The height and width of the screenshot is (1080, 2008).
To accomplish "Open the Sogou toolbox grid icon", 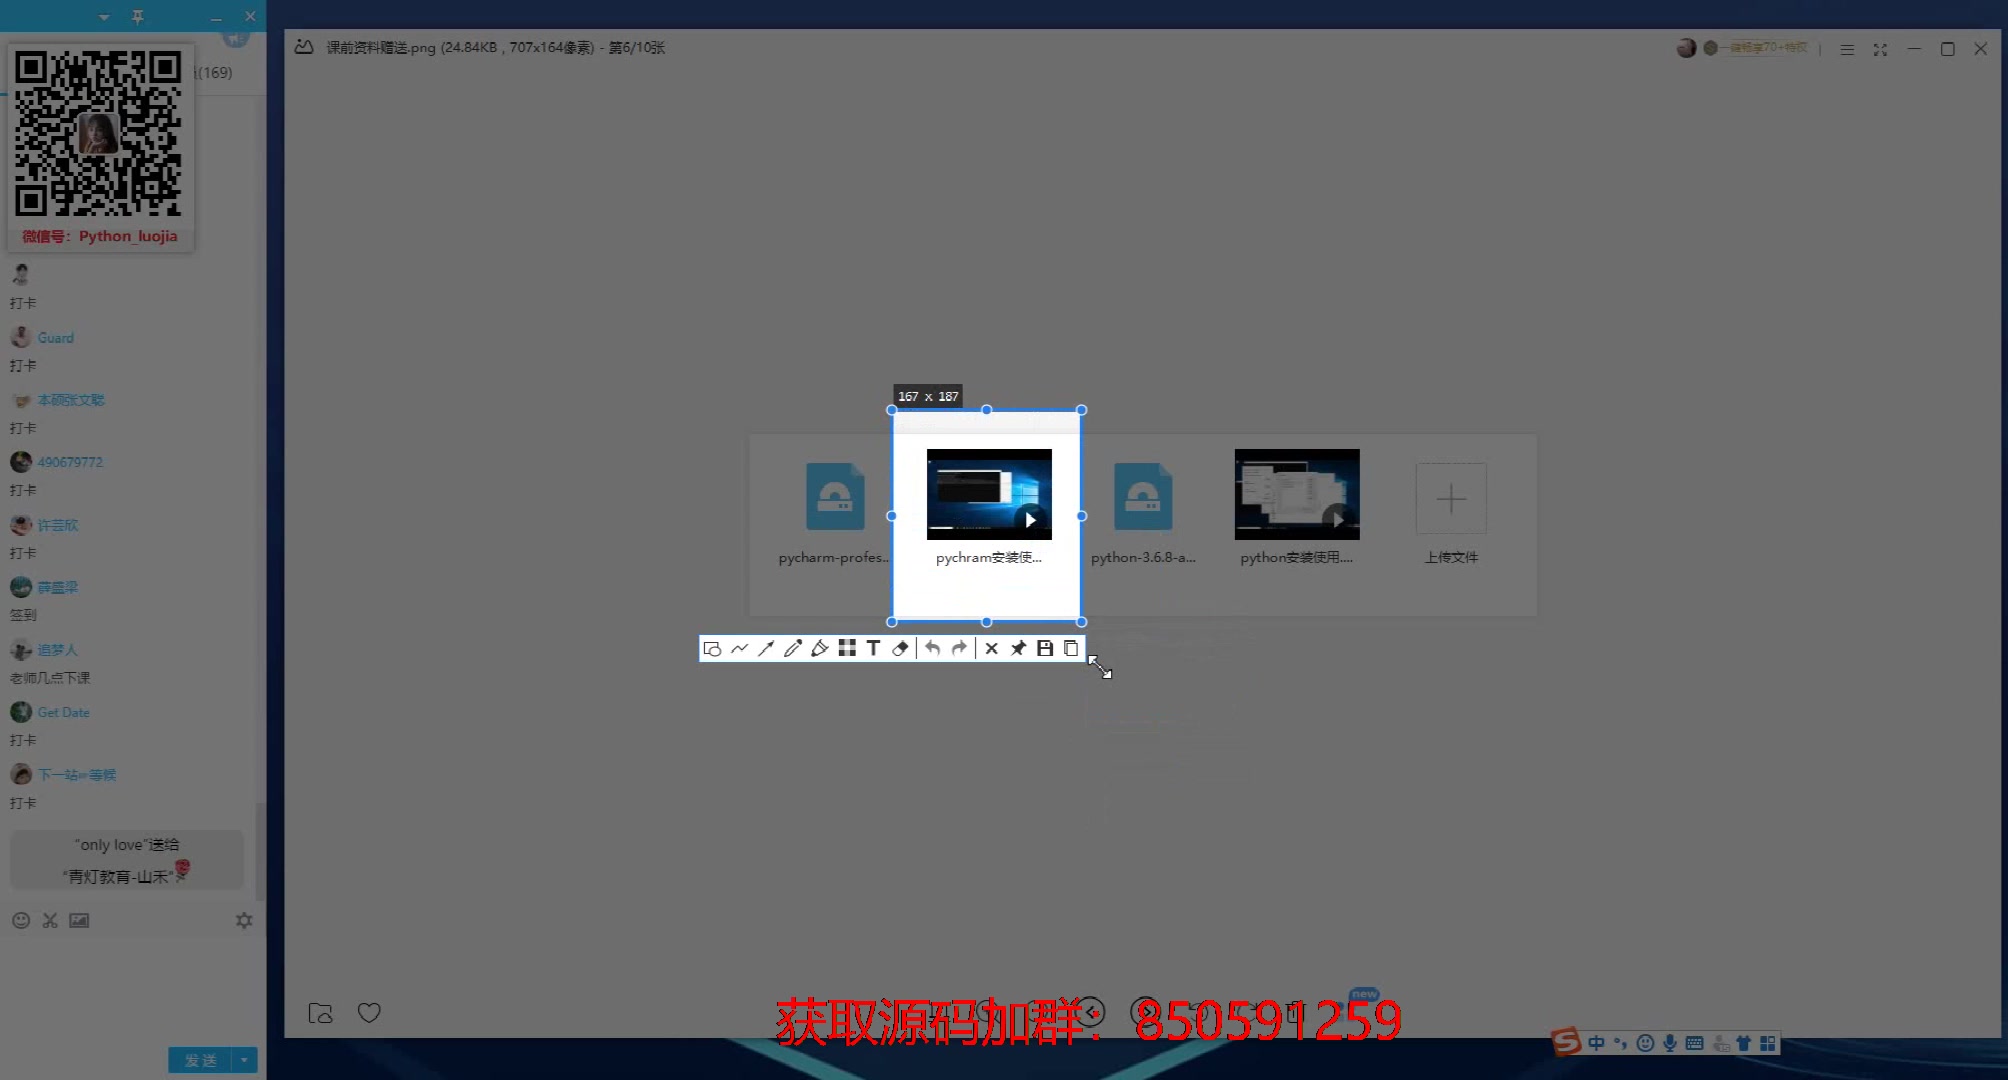I will point(1768,1043).
